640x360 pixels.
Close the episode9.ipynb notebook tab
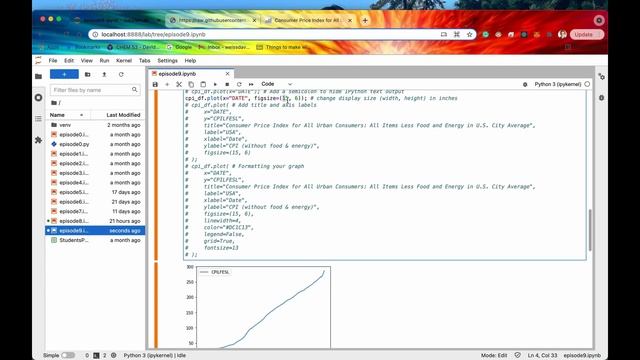pyautogui.click(x=227, y=74)
